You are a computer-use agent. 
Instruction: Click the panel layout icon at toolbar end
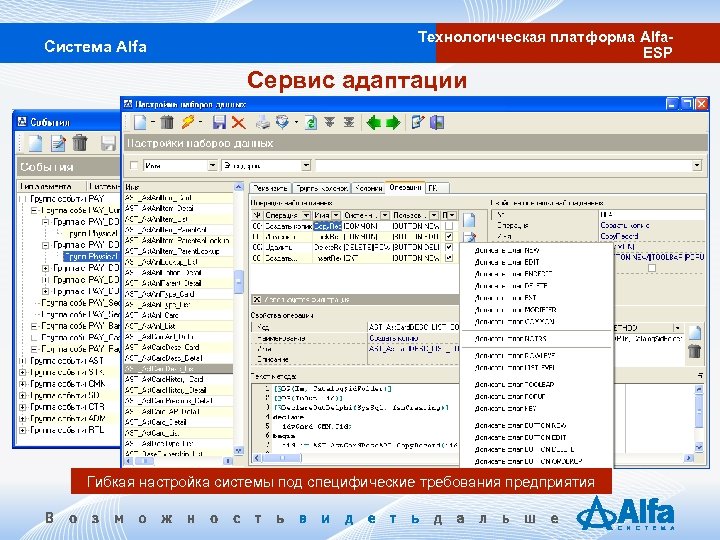tap(437, 123)
